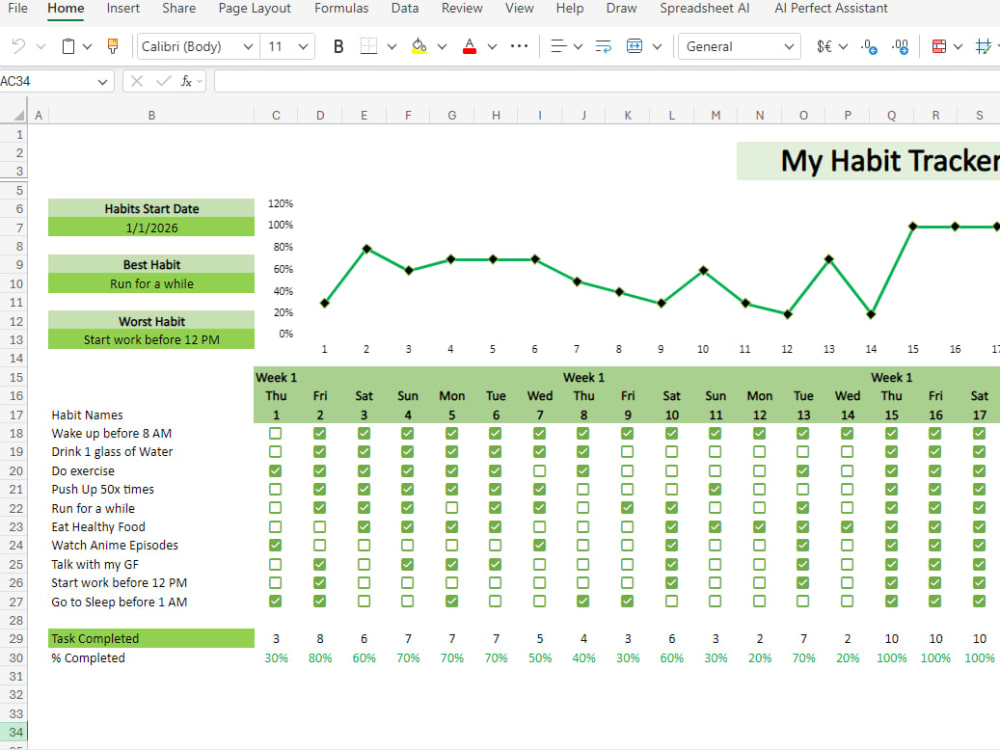The image size is (1000, 750).
Task: Switch to the Data tab
Action: pos(405,8)
